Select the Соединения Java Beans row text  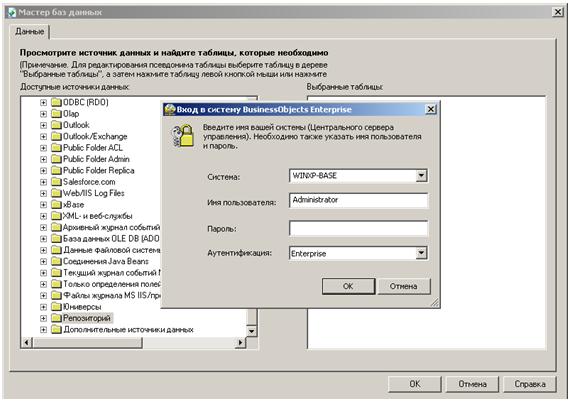(106, 261)
